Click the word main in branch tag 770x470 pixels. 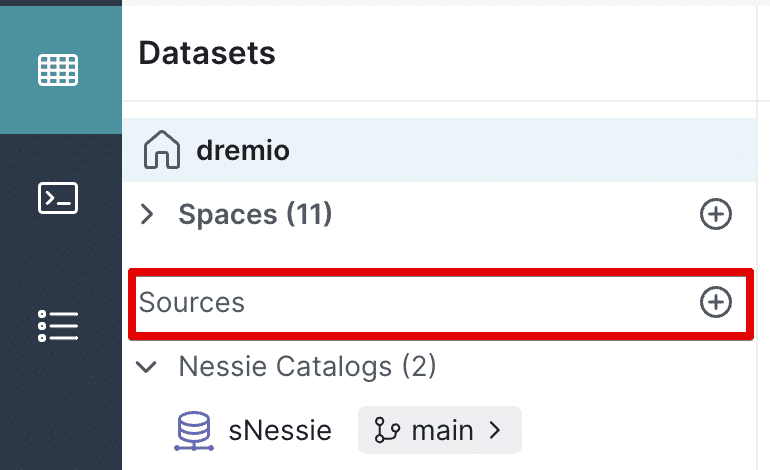(x=442, y=431)
